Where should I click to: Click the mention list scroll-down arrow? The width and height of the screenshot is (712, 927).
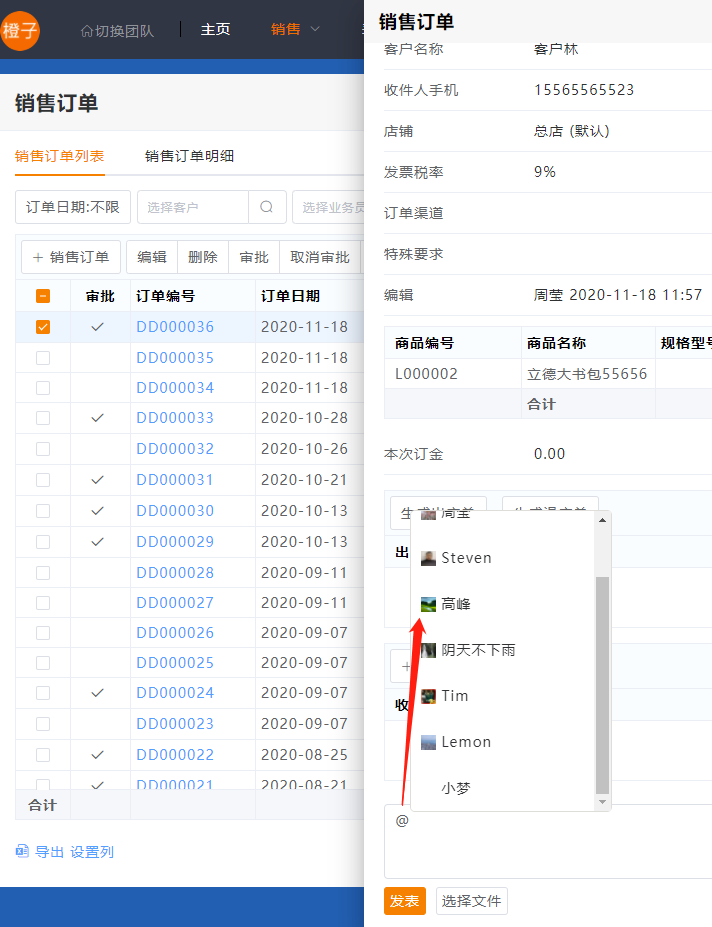click(x=602, y=802)
